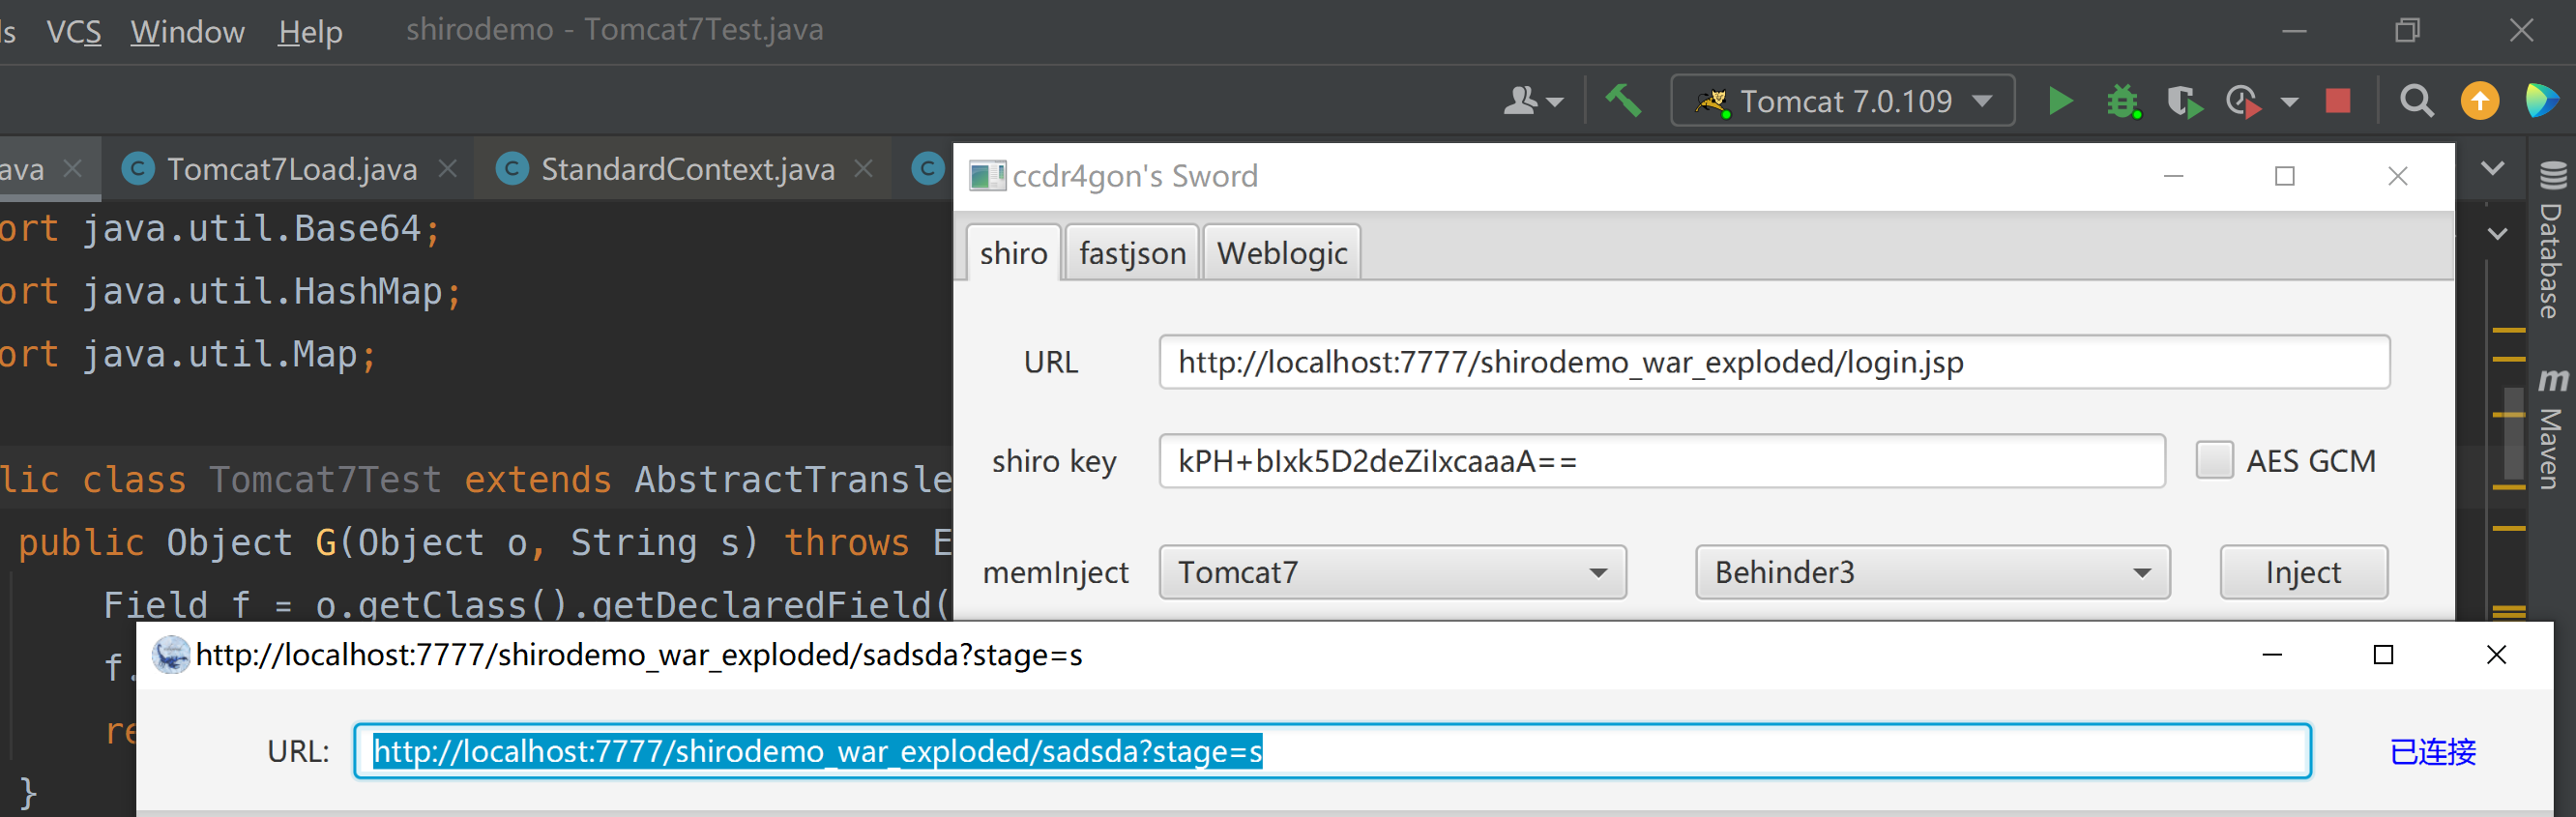This screenshot has width=2576, height=817.
Task: Expand the Tomcat7 memInject combo box
Action: pyautogui.click(x=1392, y=572)
